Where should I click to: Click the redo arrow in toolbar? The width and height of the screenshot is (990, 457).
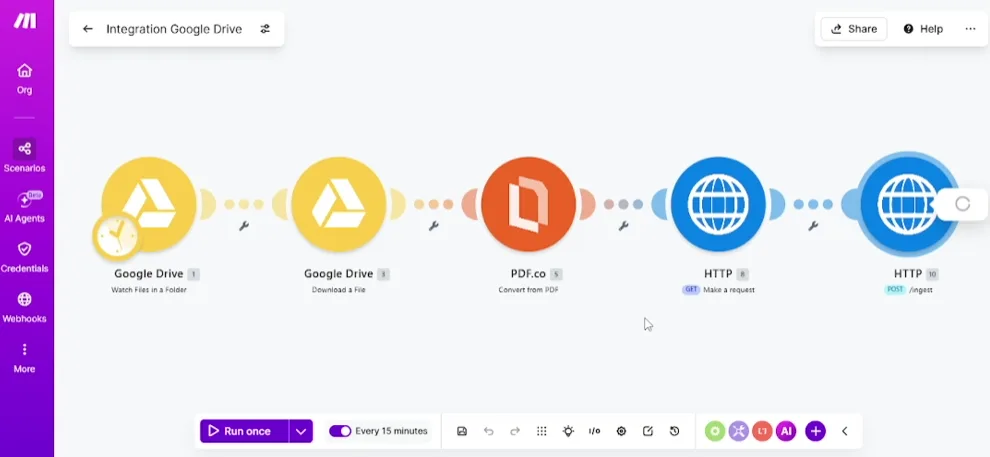[515, 431]
